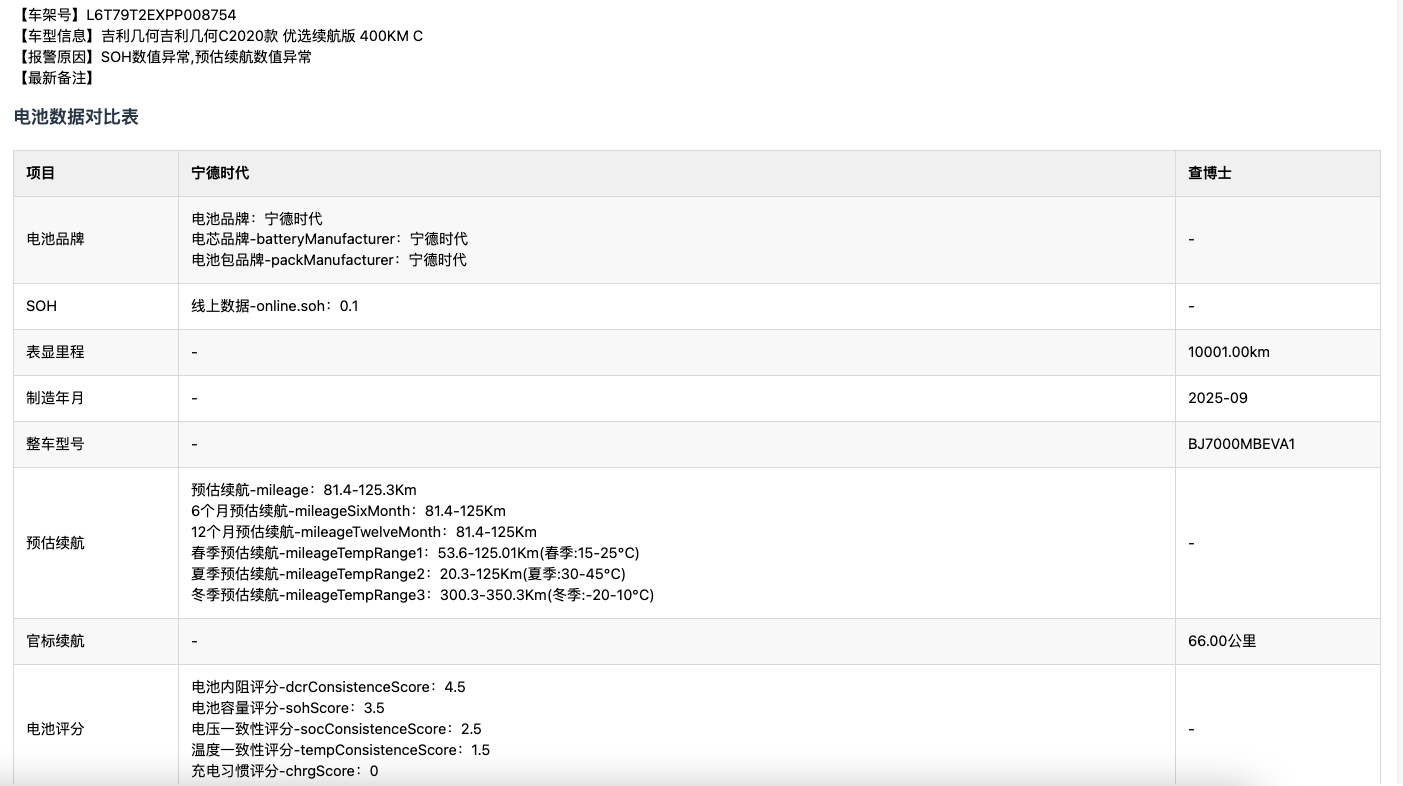This screenshot has height=786, width=1403.
Task: Click the dcrConsistenceScore 4.5 line
Action: click(x=328, y=688)
